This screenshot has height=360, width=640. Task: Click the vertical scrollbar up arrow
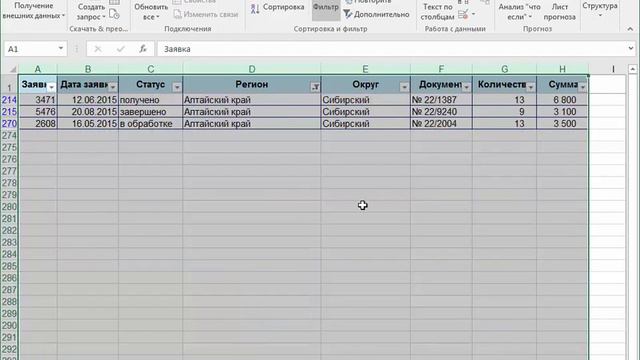(633, 69)
